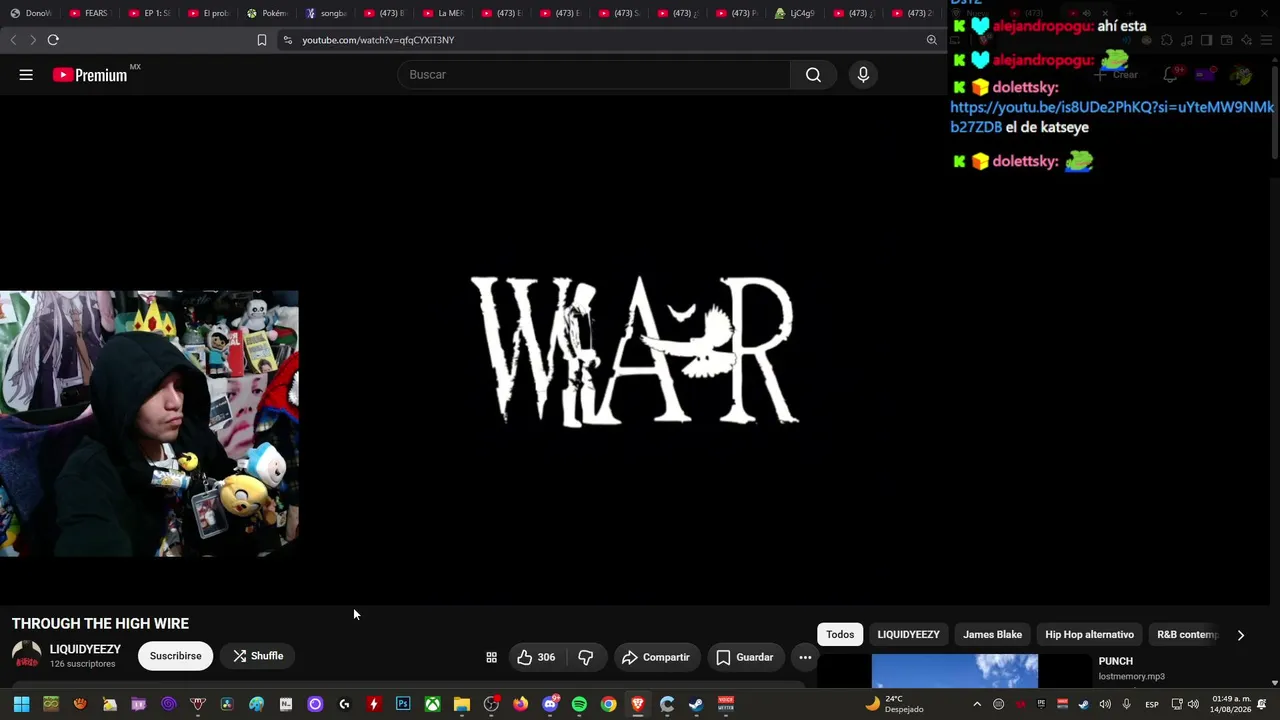Open File Explorer from the taskbar
Viewport: 1280px width, 720px height.
pyautogui.click(x=462, y=704)
